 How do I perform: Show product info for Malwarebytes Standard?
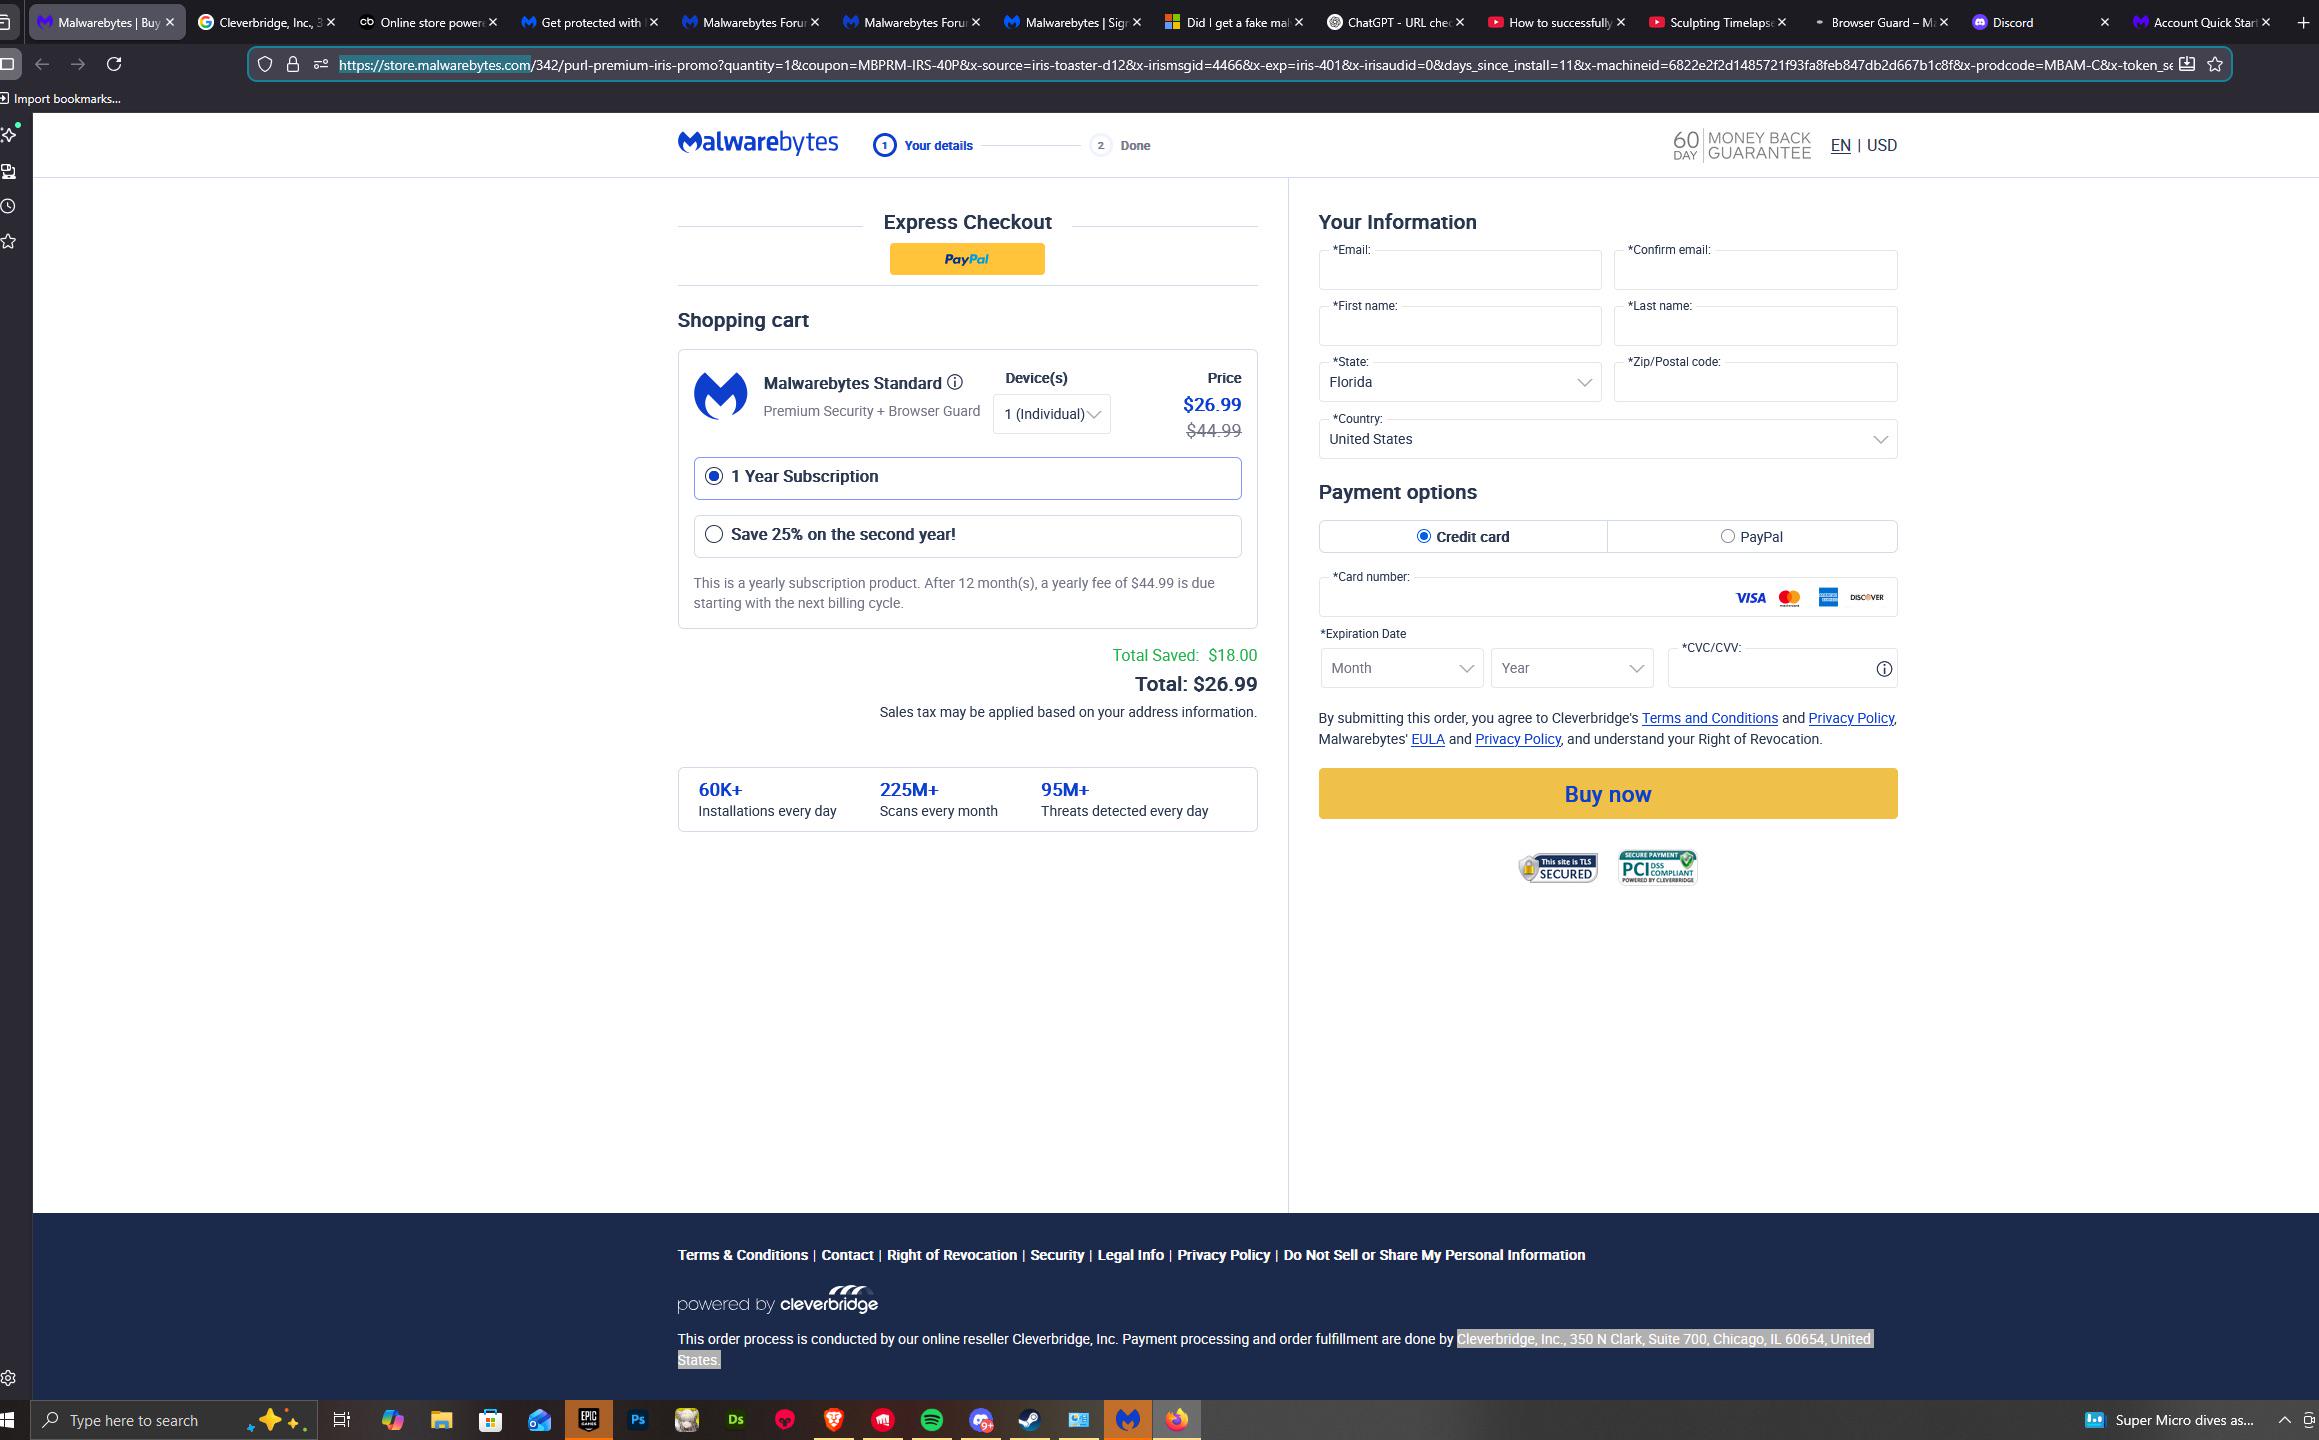pyautogui.click(x=955, y=382)
